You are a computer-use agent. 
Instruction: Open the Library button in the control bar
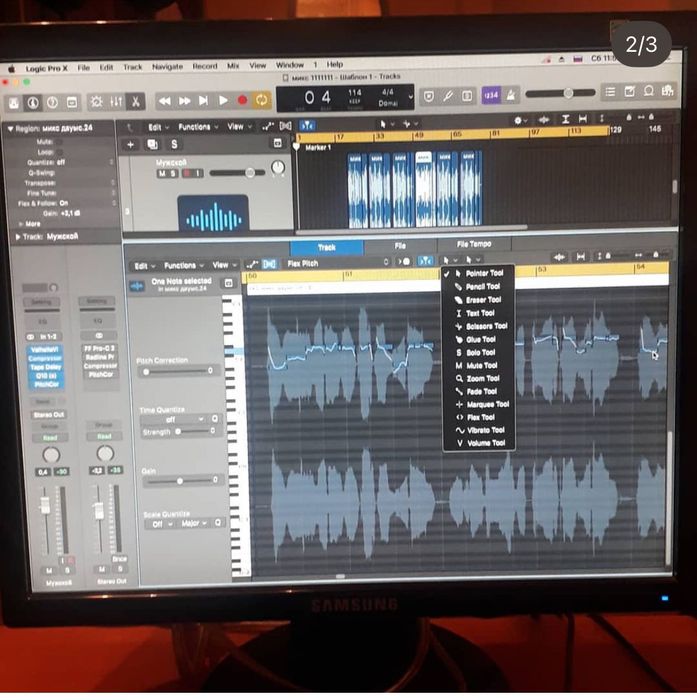tap(14, 103)
